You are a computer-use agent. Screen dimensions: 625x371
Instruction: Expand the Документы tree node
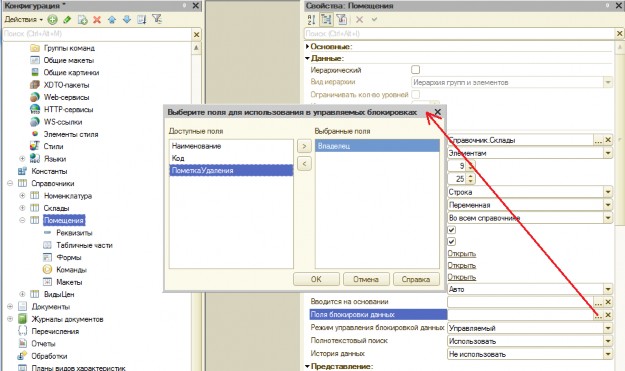coord(10,306)
